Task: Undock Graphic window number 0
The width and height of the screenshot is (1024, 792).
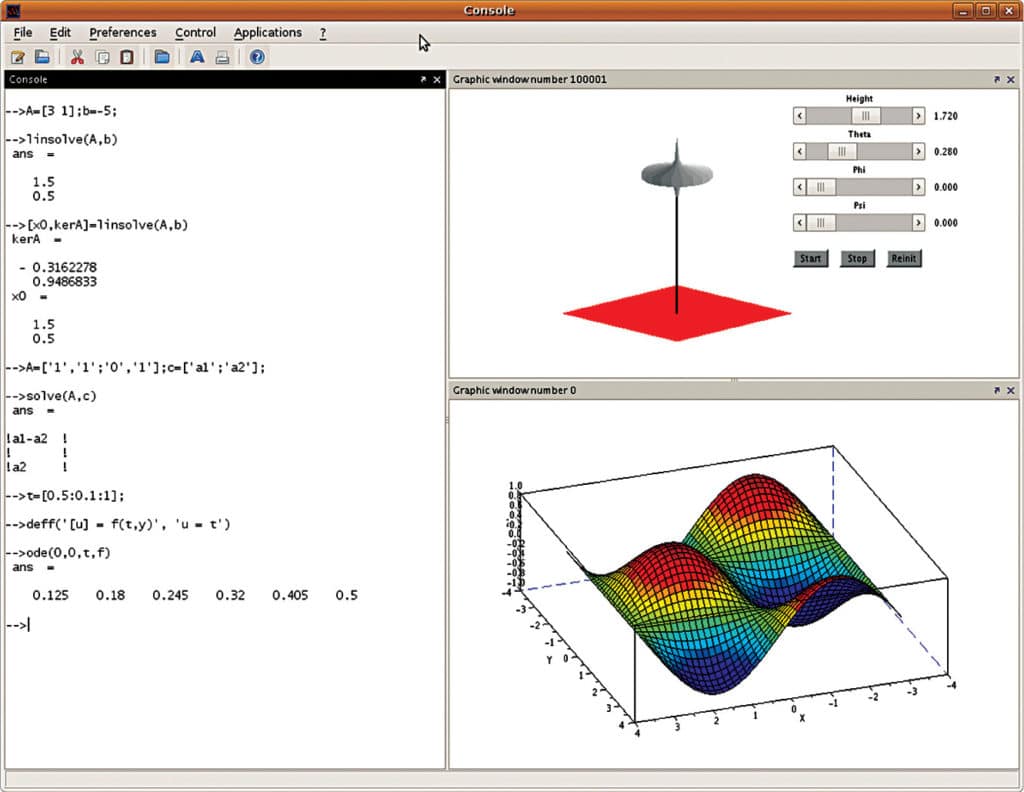Action: click(996, 390)
